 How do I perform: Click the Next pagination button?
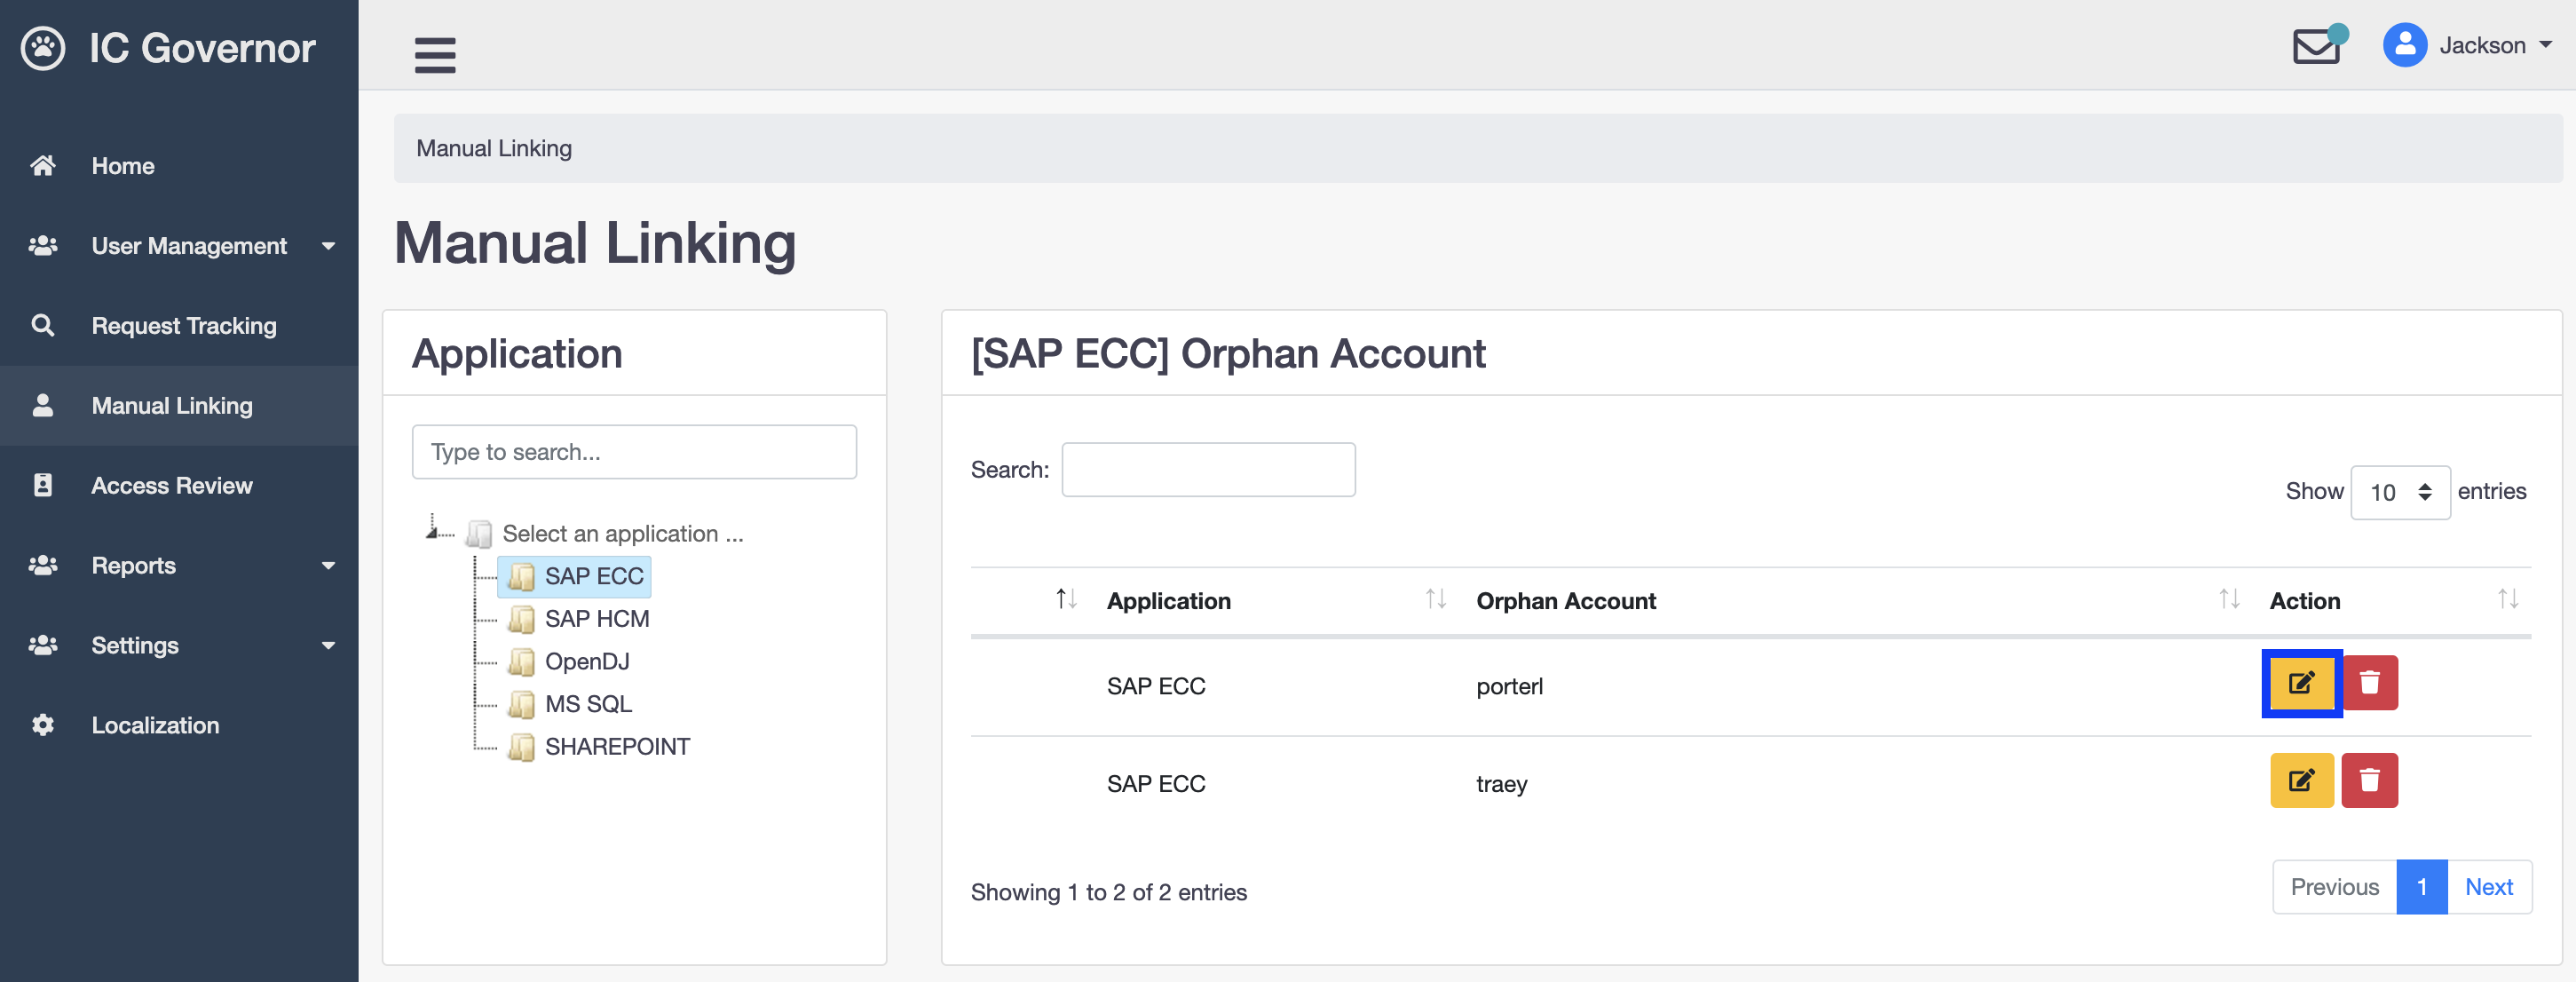pos(2491,887)
